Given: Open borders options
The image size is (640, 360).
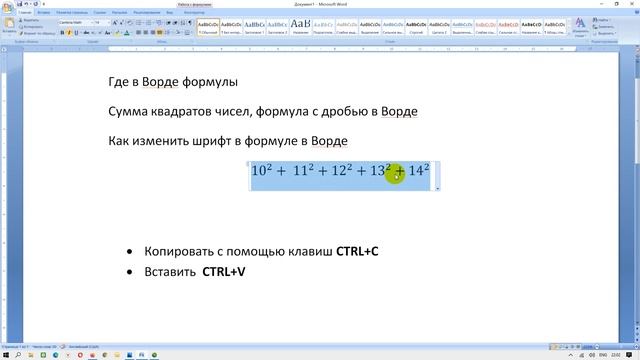Looking at the screenshot, I should click(187, 33).
